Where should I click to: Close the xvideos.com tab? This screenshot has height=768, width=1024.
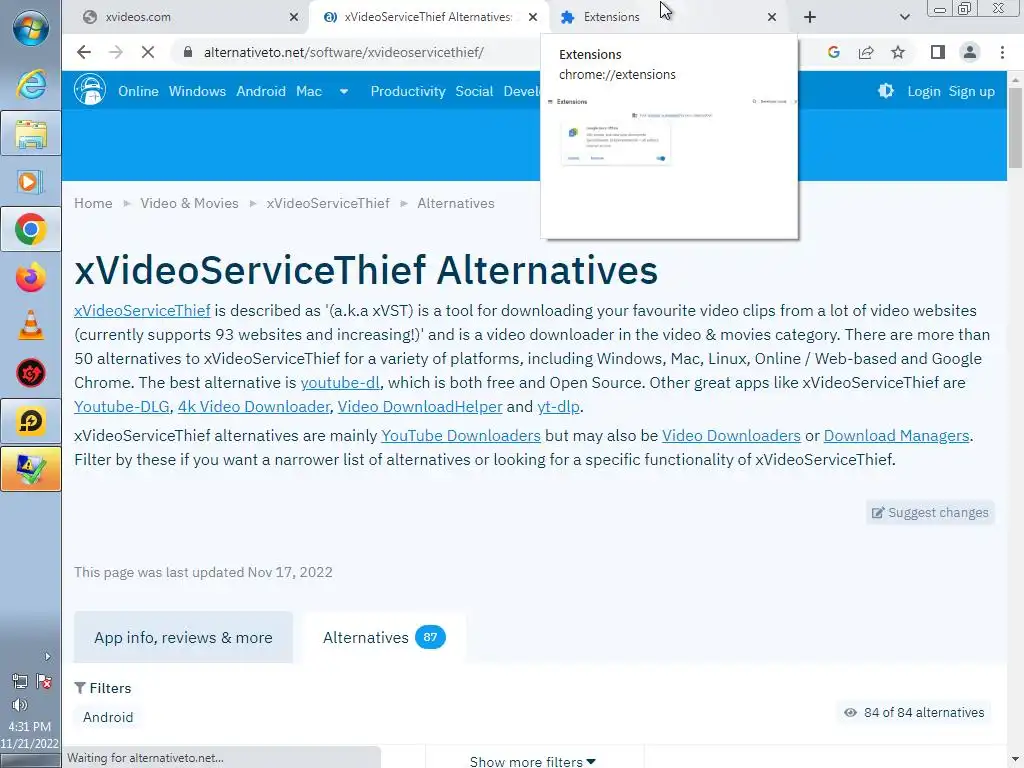pos(294,17)
